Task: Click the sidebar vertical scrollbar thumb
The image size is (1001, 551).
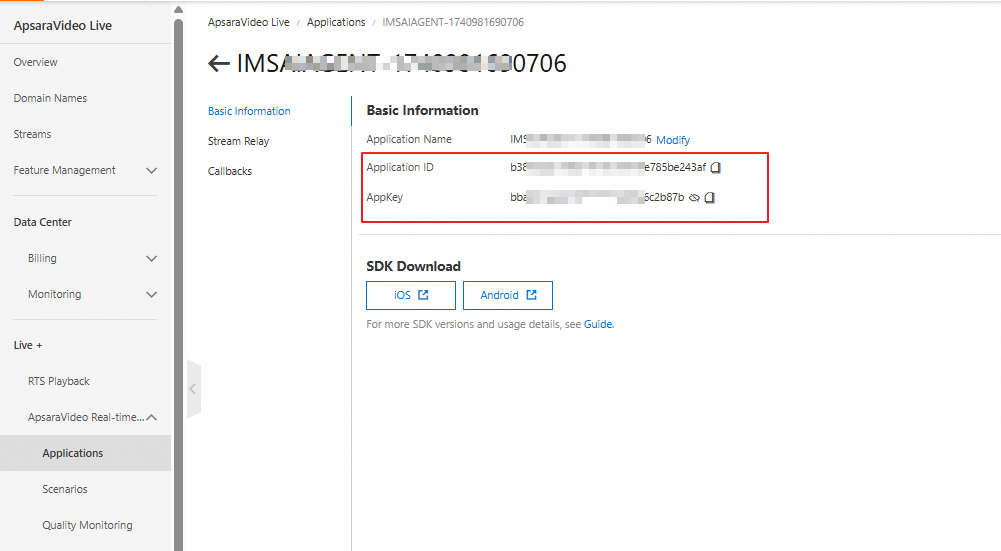Action: pyautogui.click(x=178, y=284)
